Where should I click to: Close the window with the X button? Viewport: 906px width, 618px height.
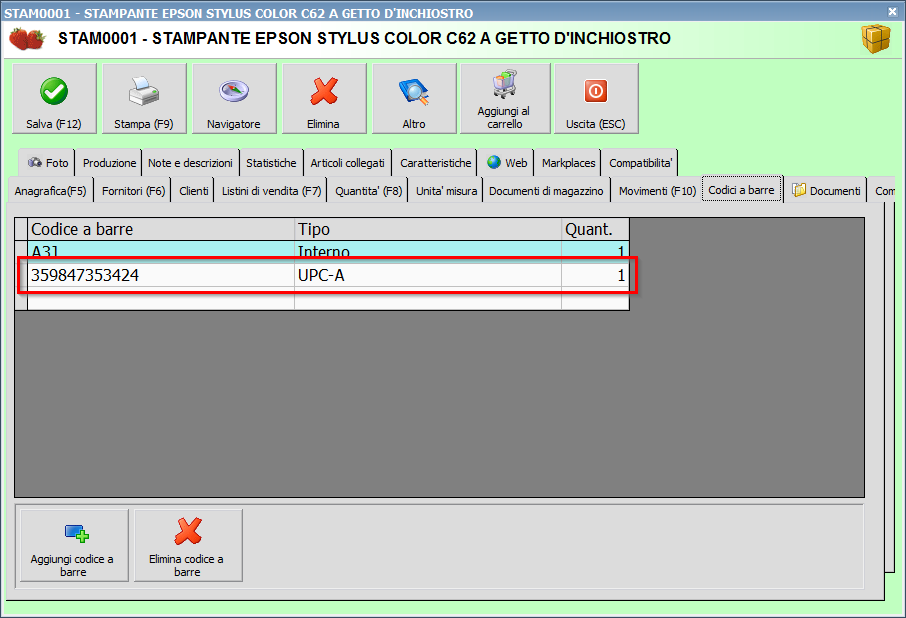[892, 11]
